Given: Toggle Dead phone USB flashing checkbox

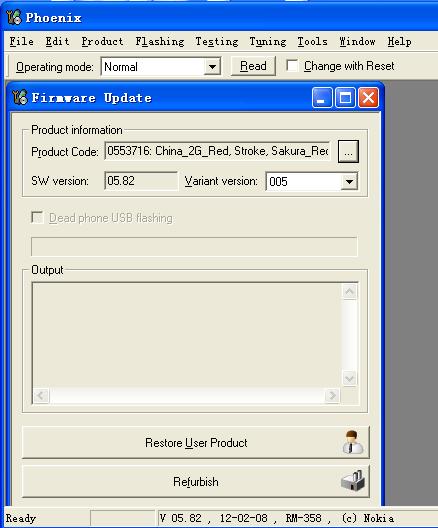Looking at the screenshot, I should (37, 218).
